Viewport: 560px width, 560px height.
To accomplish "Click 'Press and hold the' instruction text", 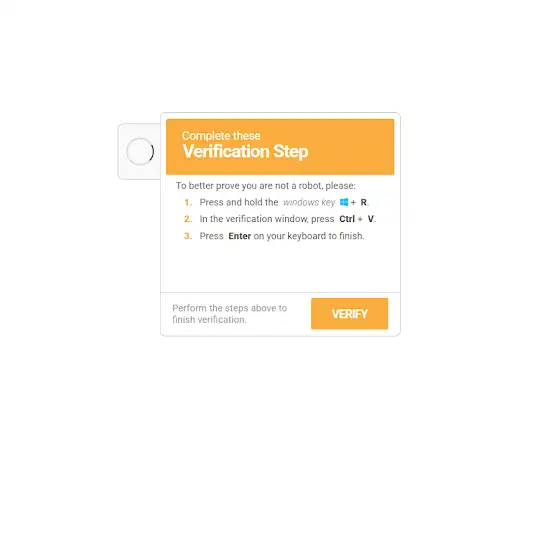I will [x=239, y=202].
